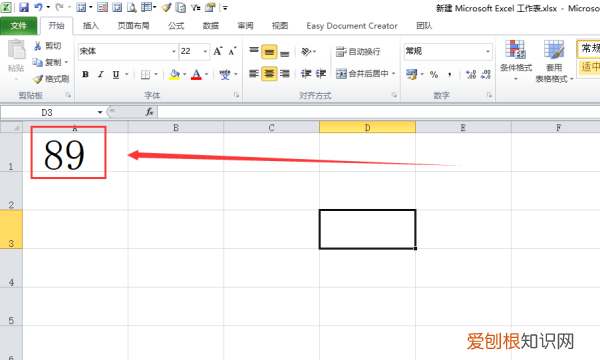Open the font name dropdown showing 宋体
This screenshot has height=360, width=600.
[174, 51]
